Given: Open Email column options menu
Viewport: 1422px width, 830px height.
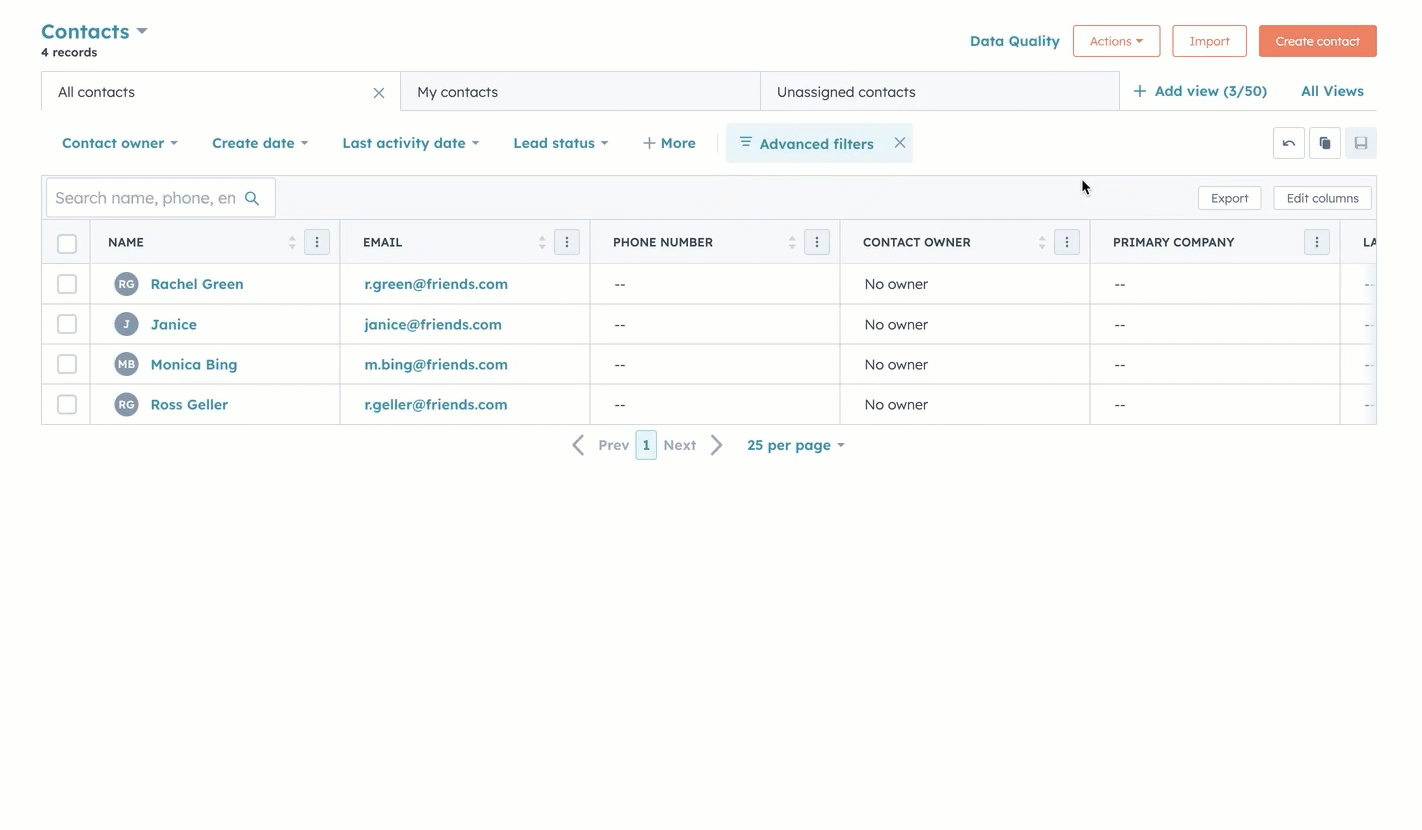Looking at the screenshot, I should click(567, 242).
